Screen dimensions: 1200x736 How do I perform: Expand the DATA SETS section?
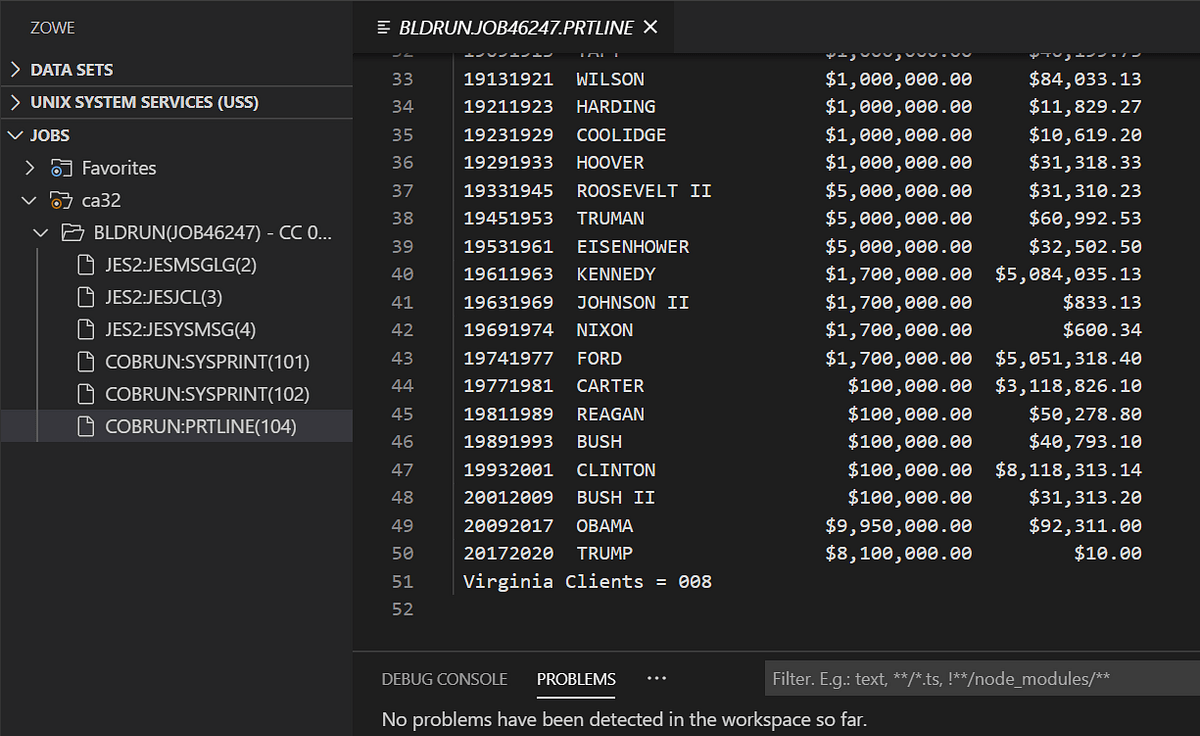coord(15,70)
